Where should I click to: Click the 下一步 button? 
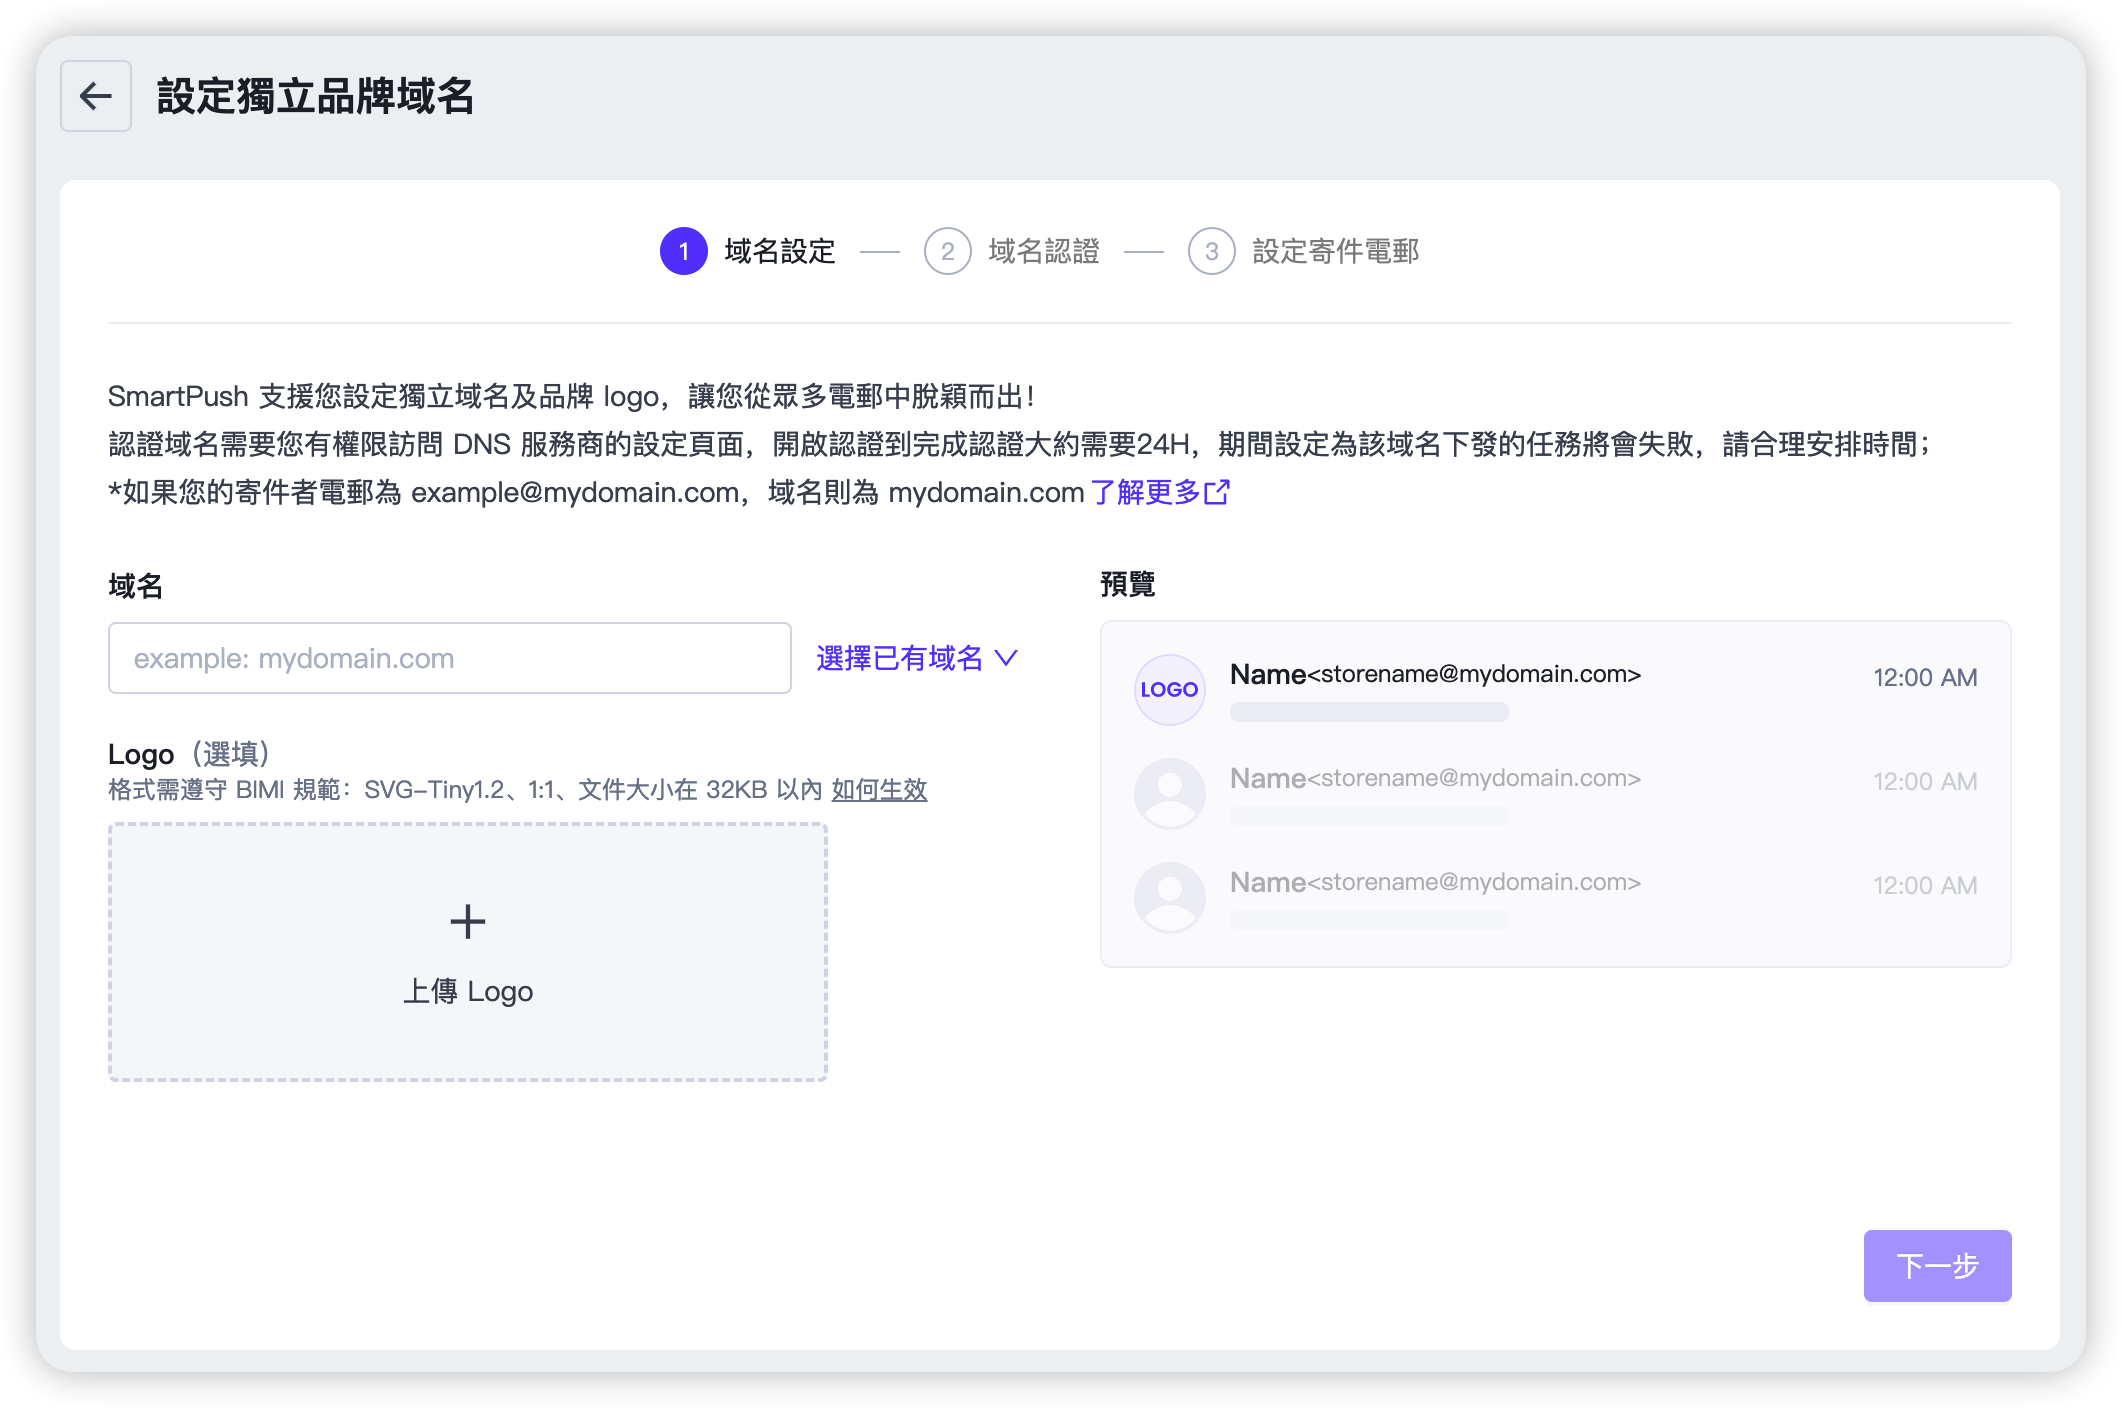(1937, 1265)
